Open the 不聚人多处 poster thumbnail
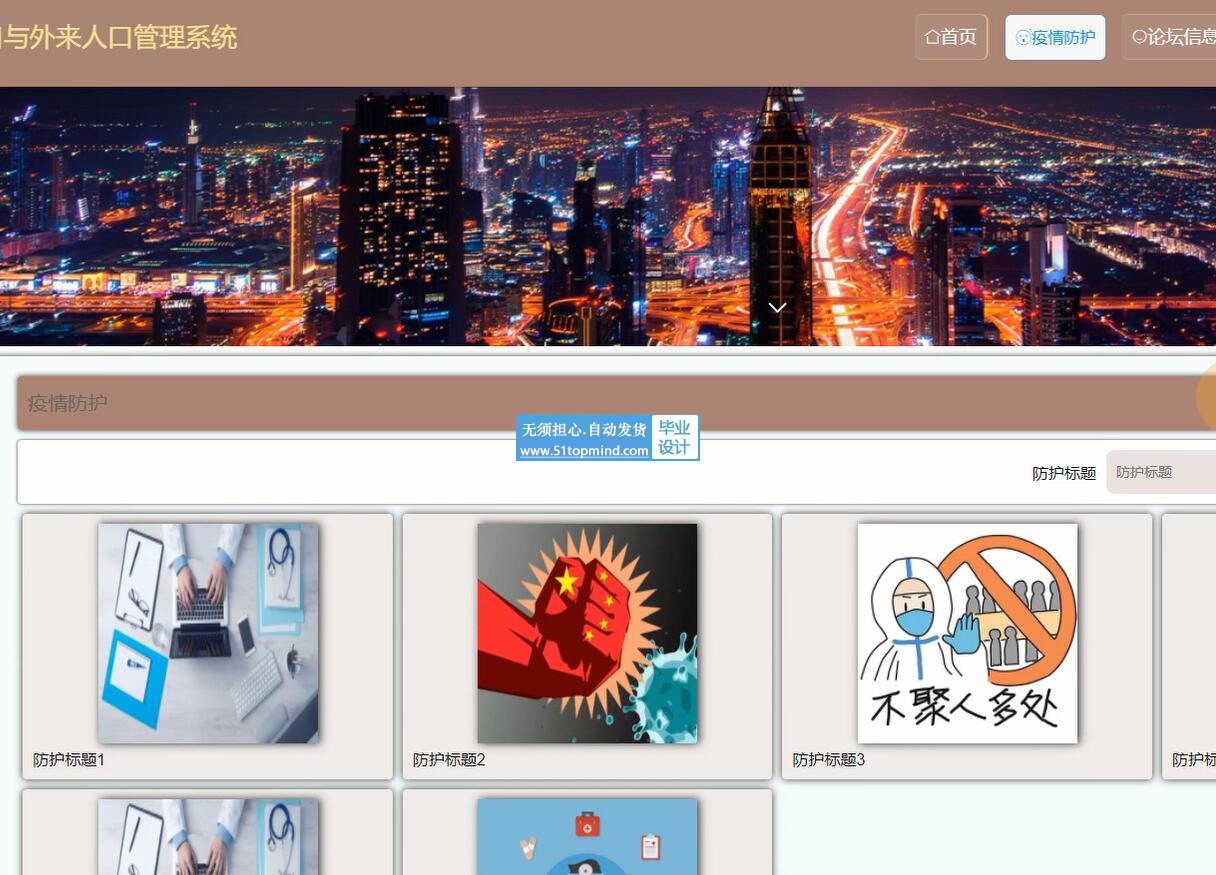1216x875 pixels. click(967, 633)
